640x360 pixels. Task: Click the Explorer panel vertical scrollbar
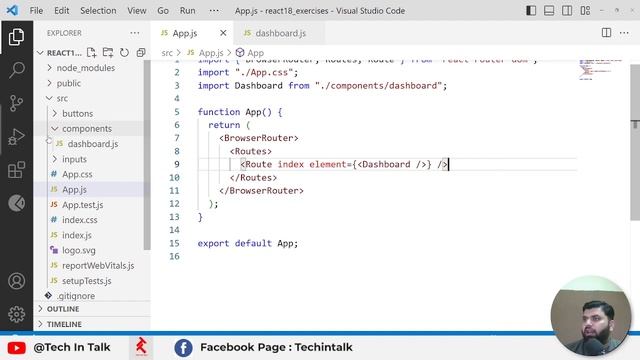click(x=147, y=155)
